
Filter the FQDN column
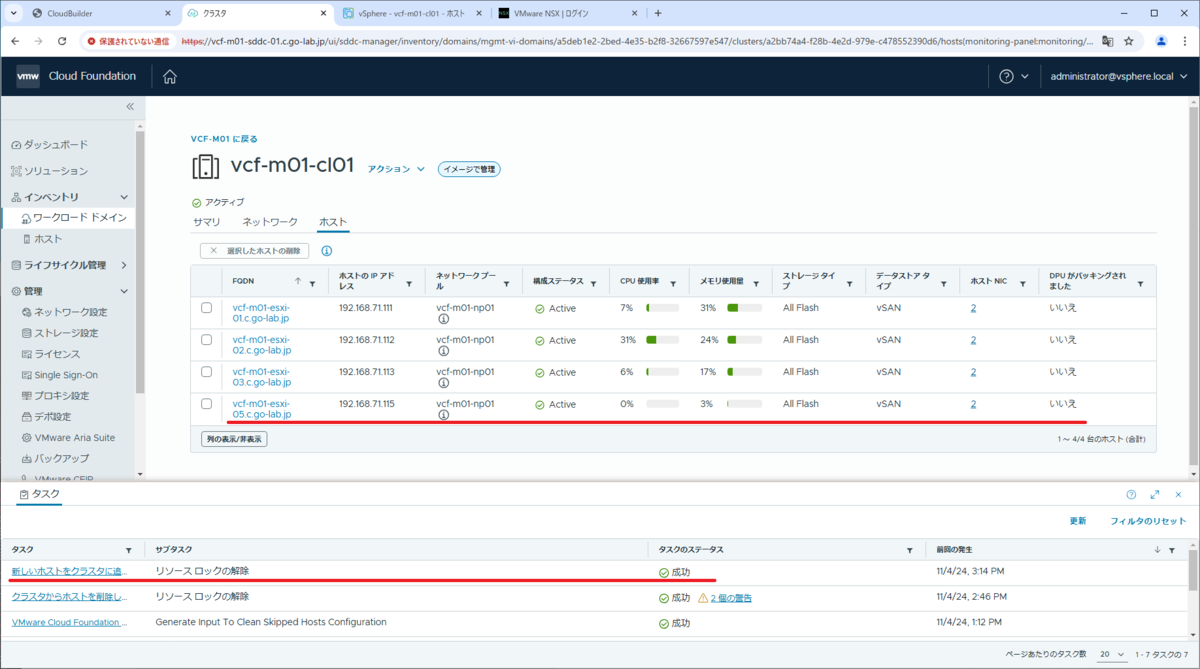point(312,284)
